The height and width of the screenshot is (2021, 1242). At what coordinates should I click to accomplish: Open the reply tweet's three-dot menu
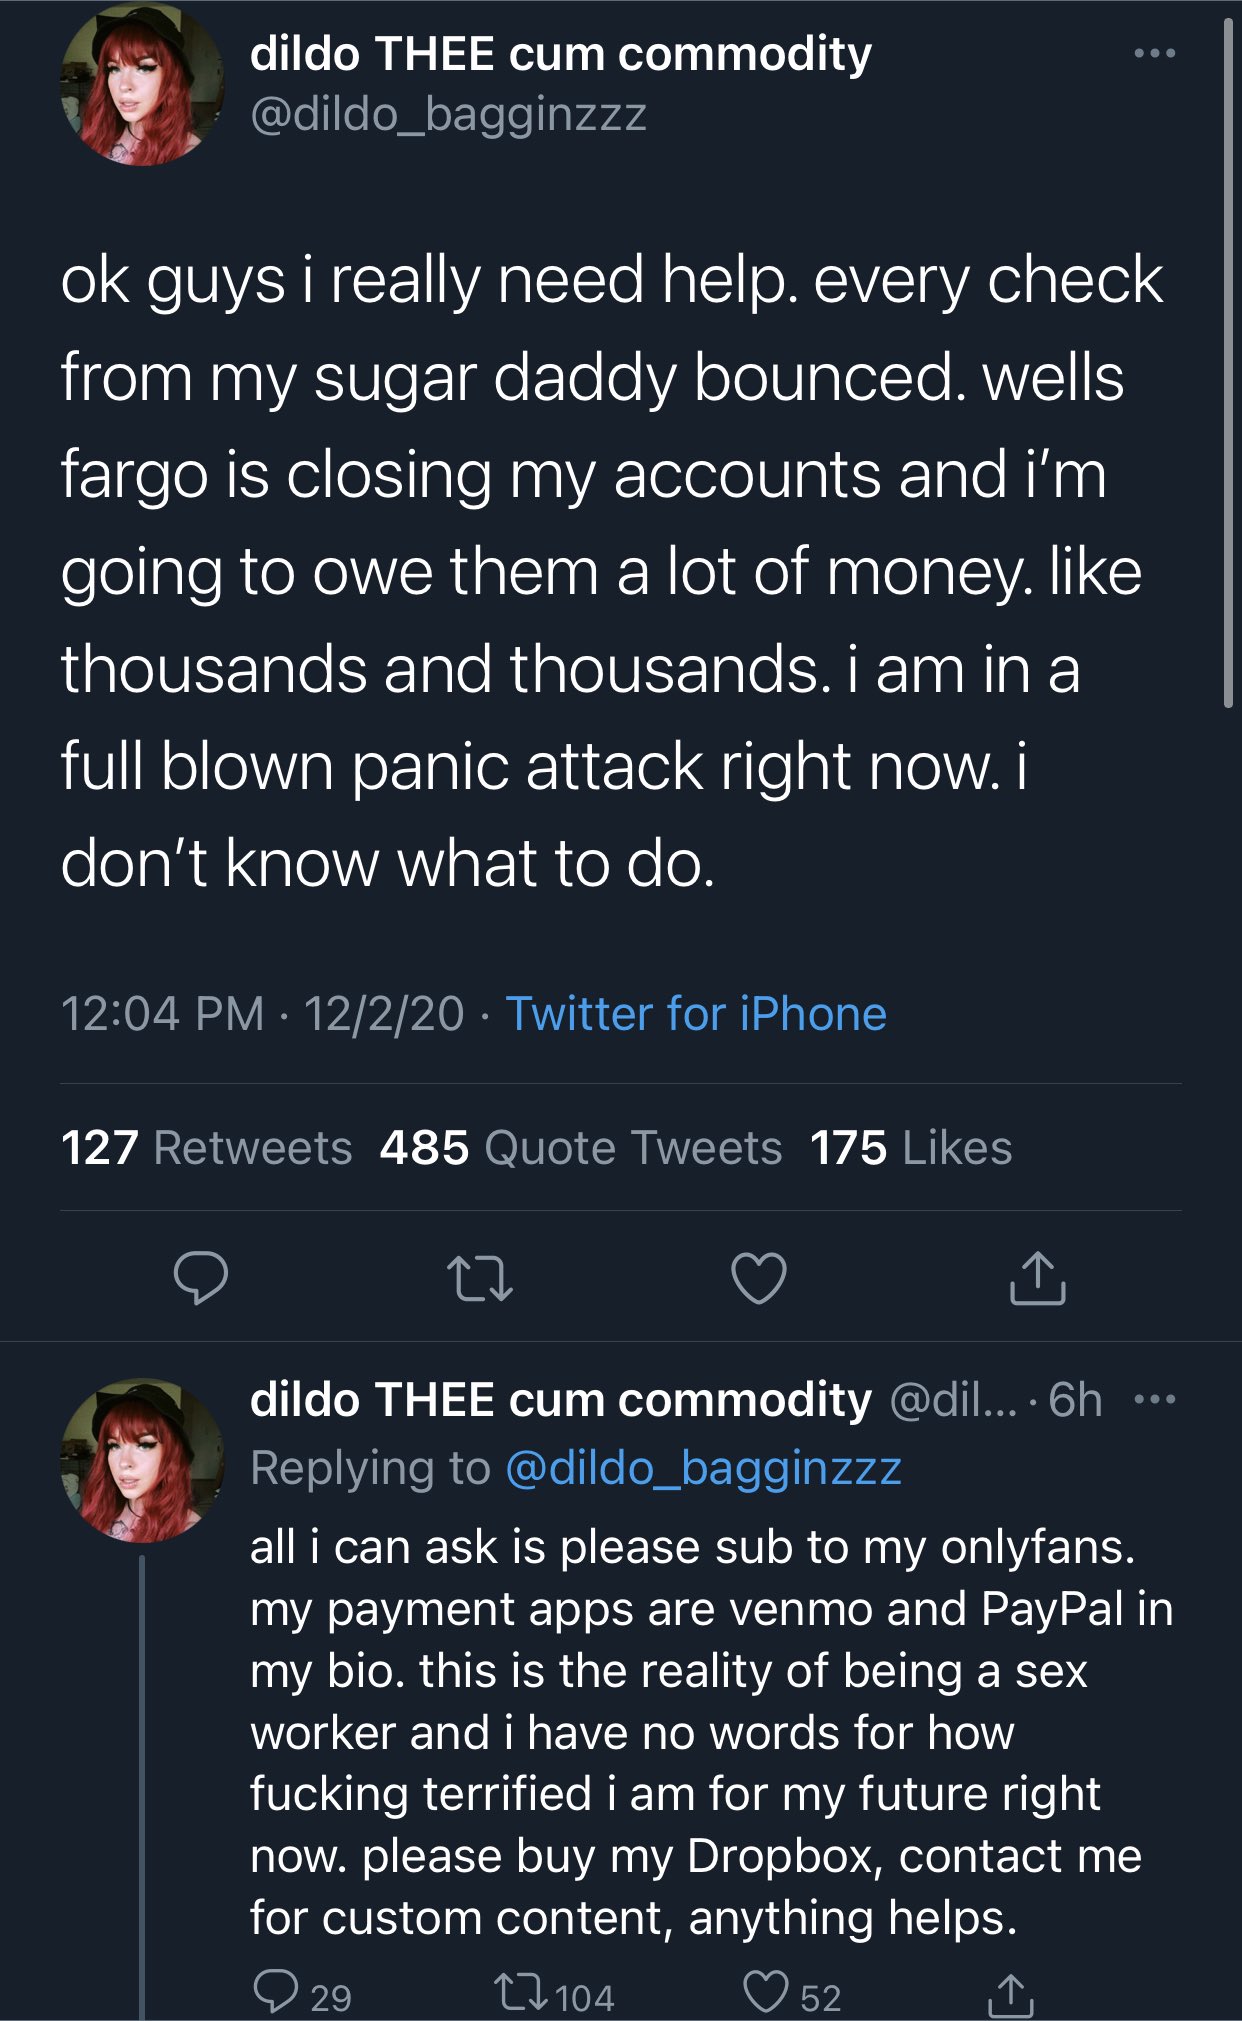(1155, 1399)
